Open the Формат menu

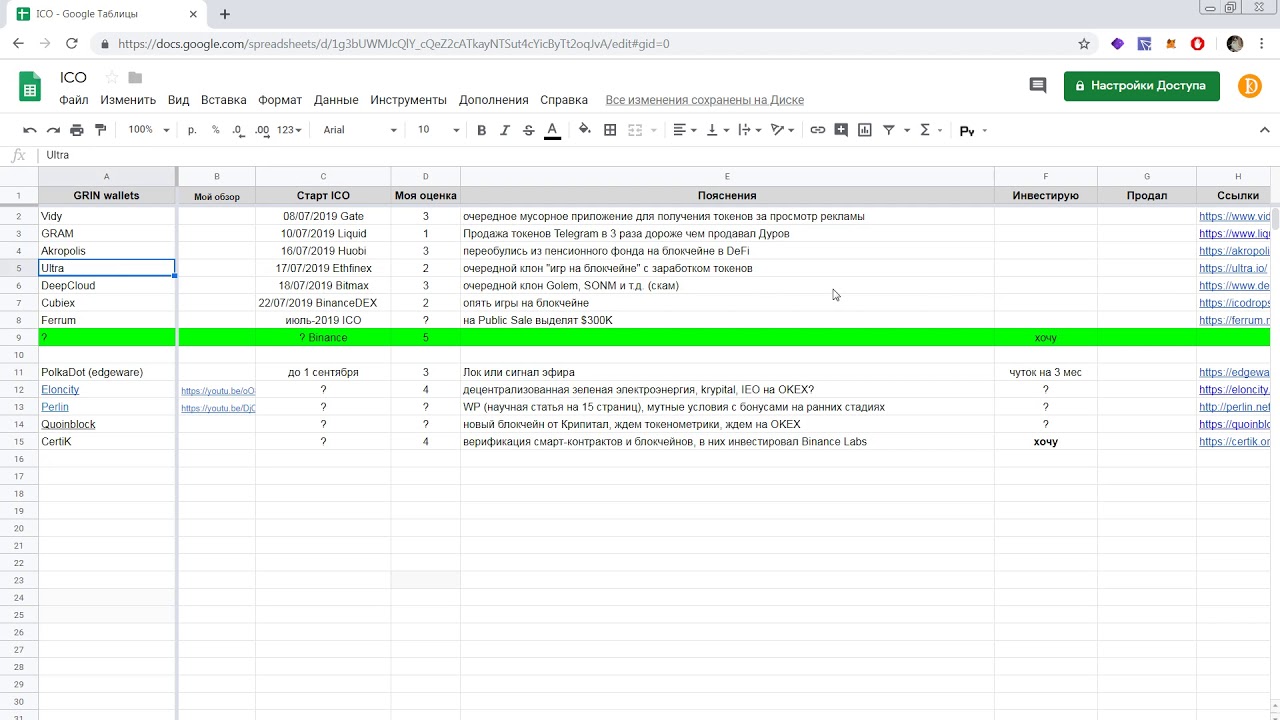click(280, 100)
